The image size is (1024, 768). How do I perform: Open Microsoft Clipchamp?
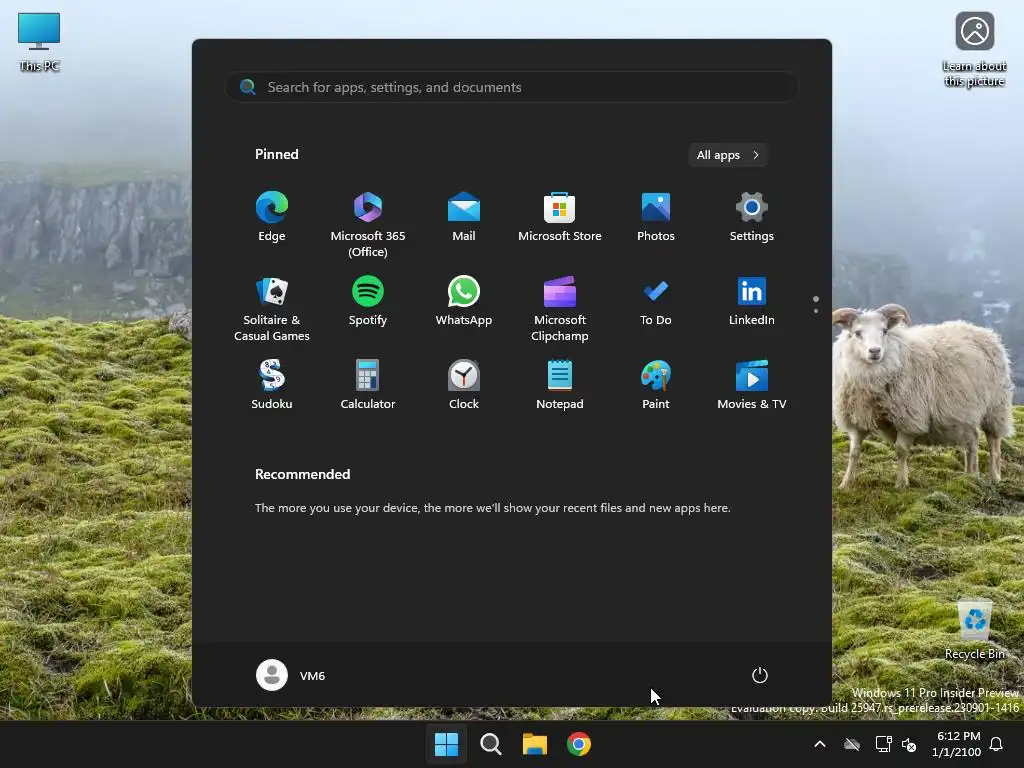(x=560, y=308)
